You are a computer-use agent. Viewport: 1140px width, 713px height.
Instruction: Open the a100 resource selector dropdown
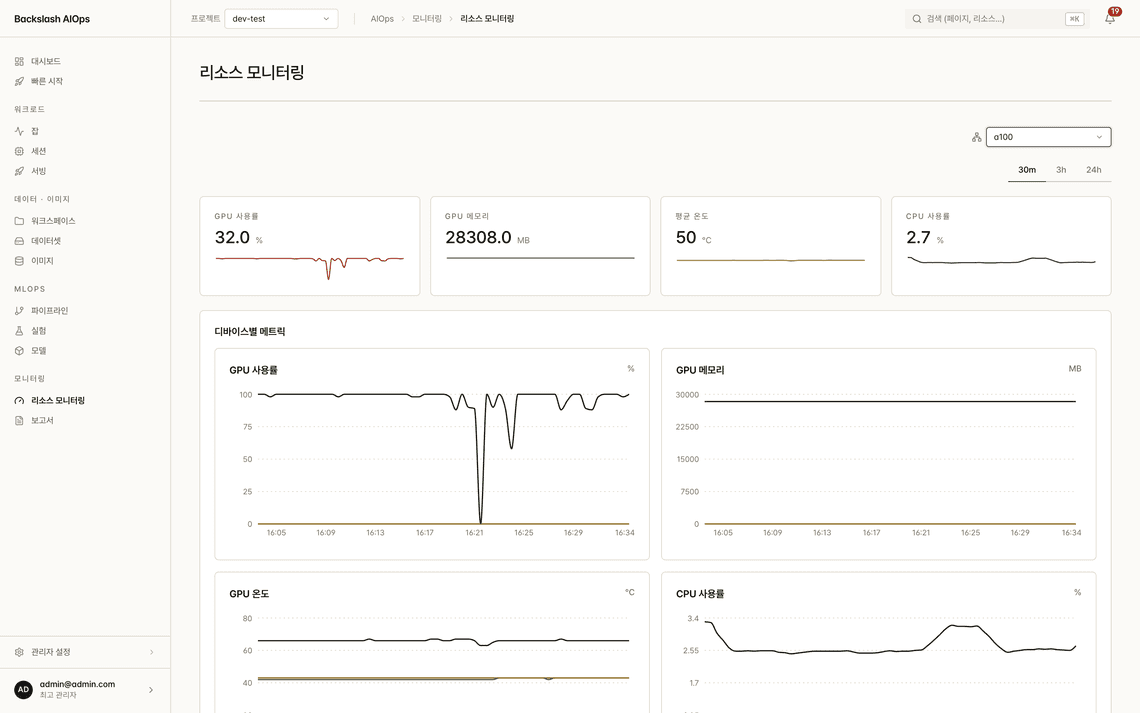pos(1048,137)
